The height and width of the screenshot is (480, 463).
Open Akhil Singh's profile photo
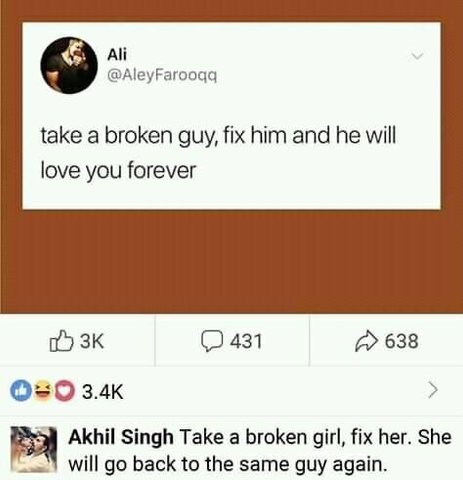pyautogui.click(x=34, y=449)
